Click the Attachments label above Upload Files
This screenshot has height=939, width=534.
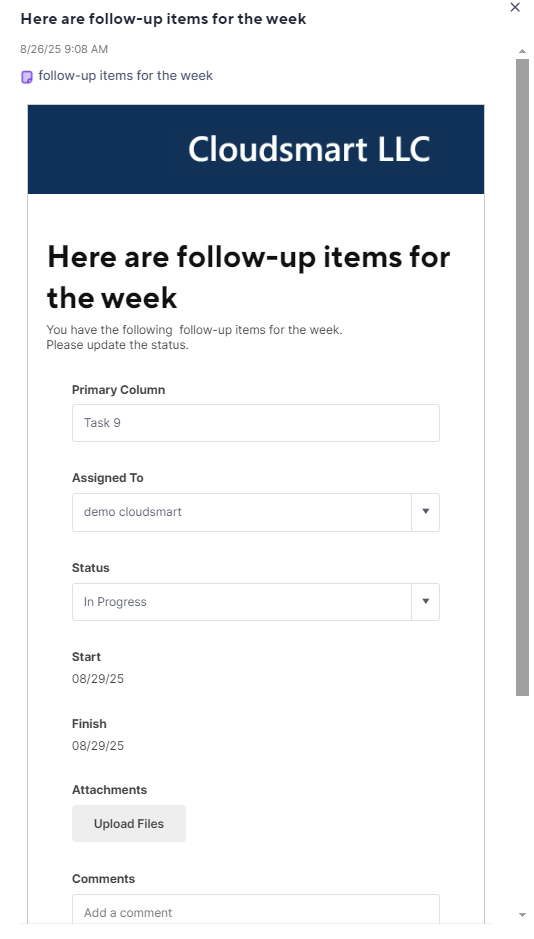(109, 790)
